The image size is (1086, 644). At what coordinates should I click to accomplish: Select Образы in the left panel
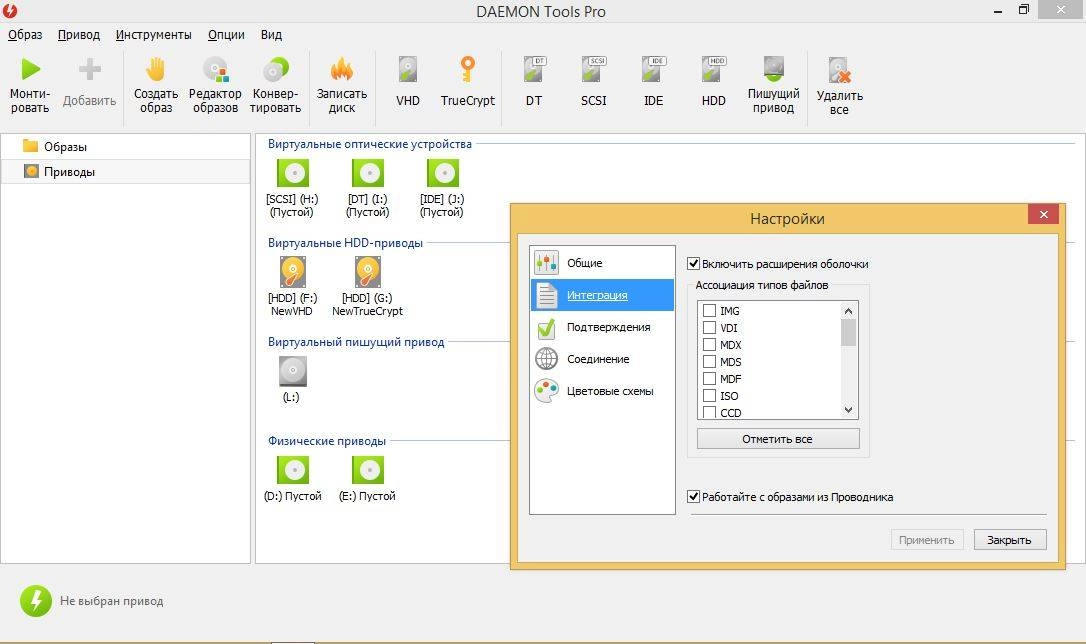pos(125,147)
